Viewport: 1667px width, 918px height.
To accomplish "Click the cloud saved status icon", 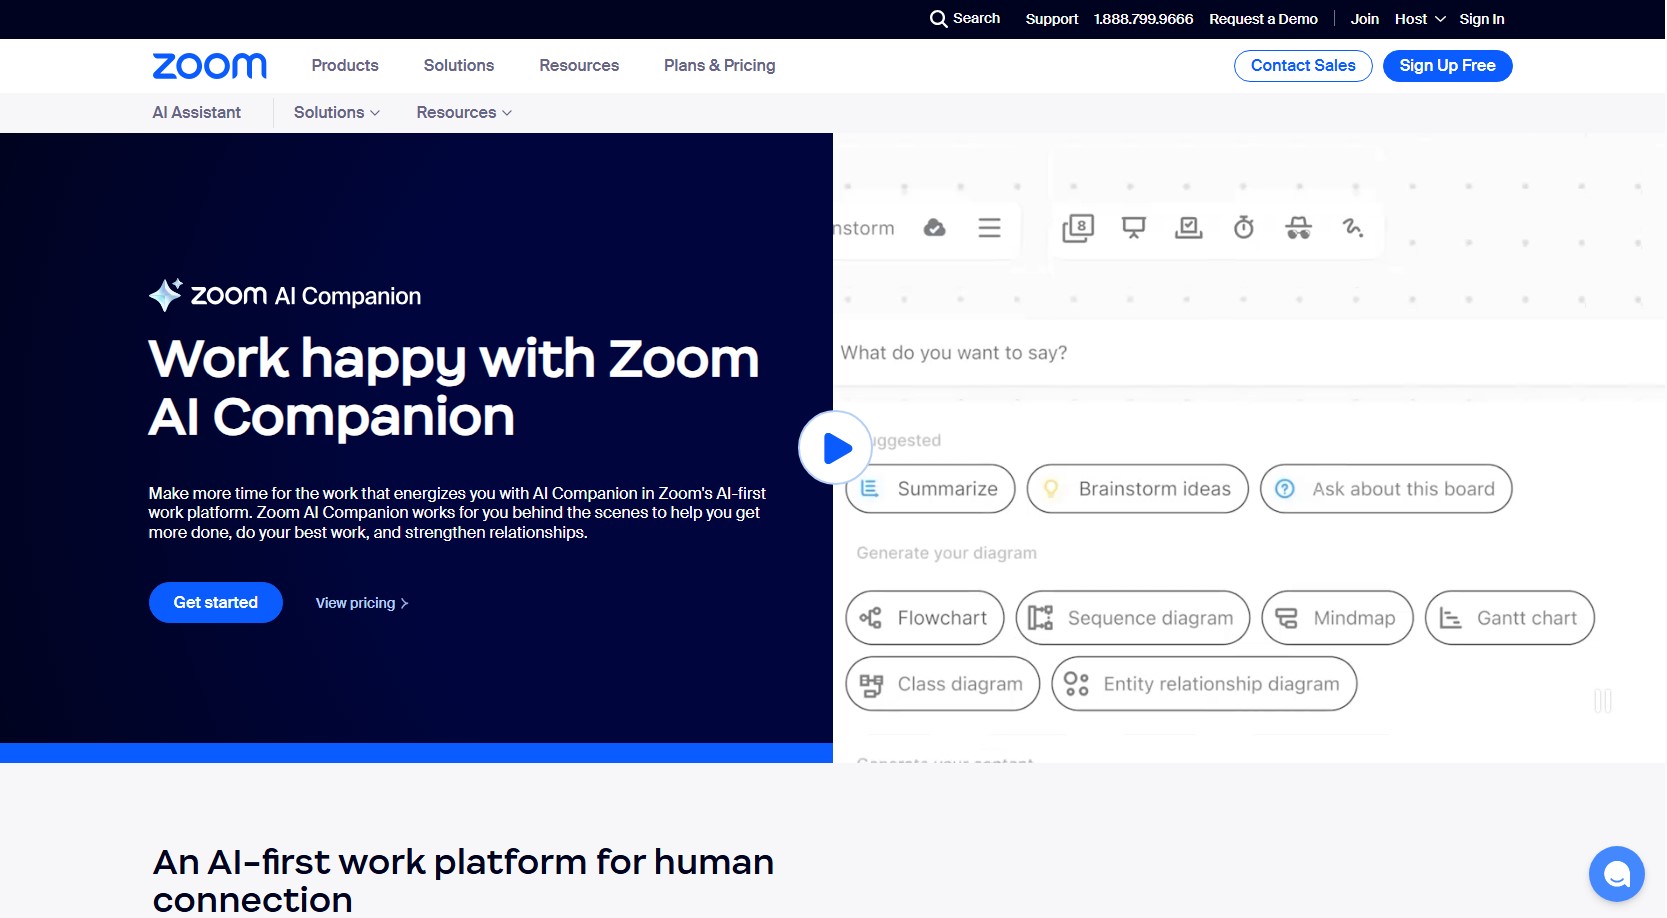I will (x=934, y=228).
